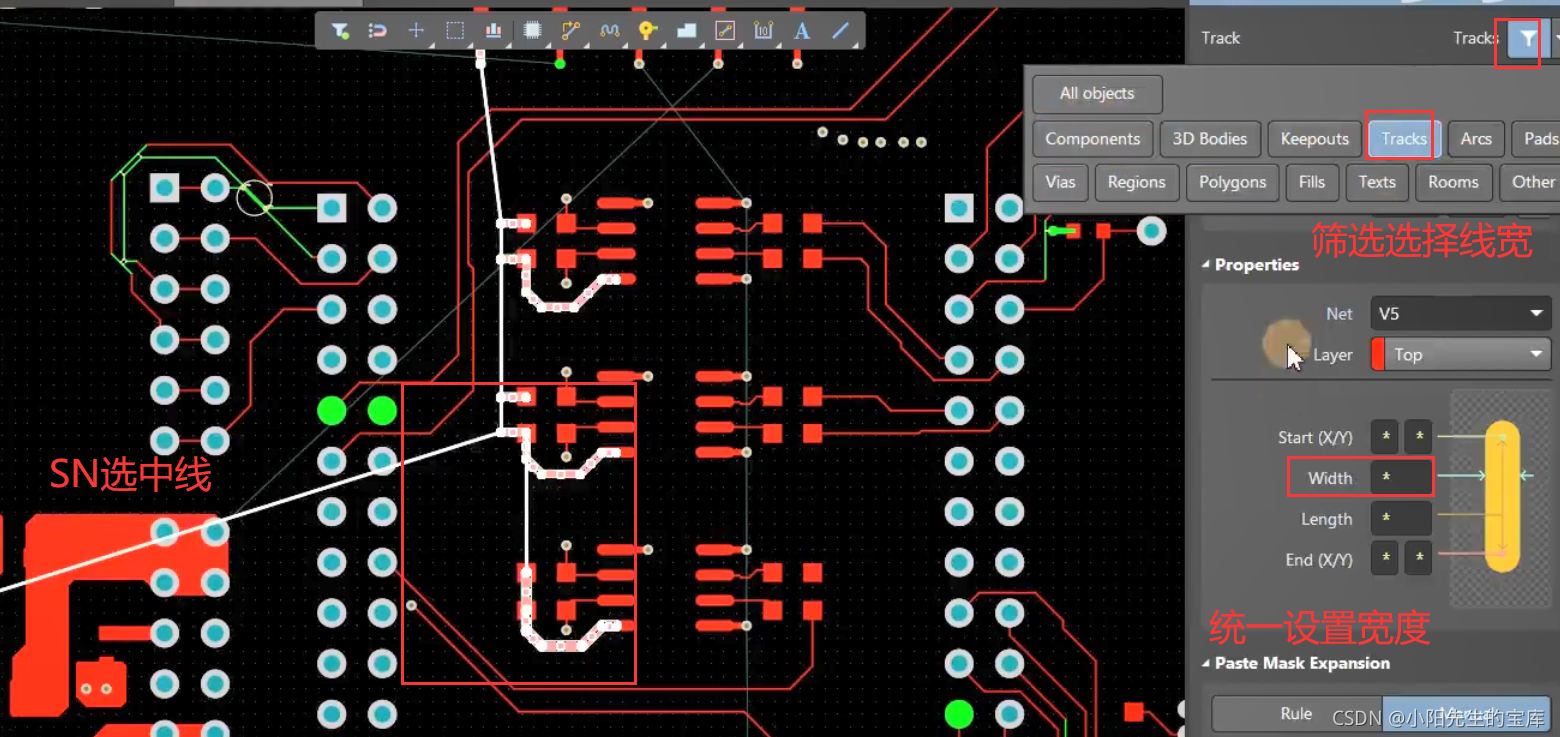Click the End Y coordinate field
Viewport: 1560px width, 737px height.
point(1418,559)
